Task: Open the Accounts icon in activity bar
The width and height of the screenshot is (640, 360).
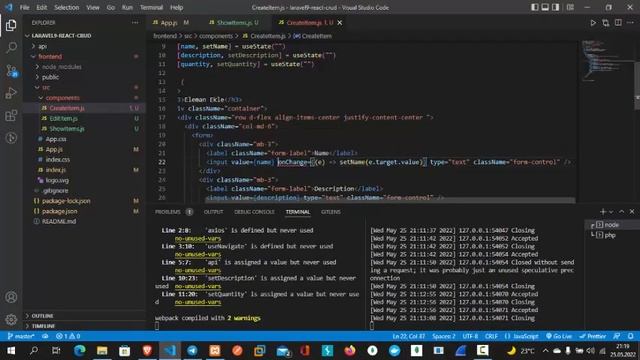Action: click(x=11, y=297)
